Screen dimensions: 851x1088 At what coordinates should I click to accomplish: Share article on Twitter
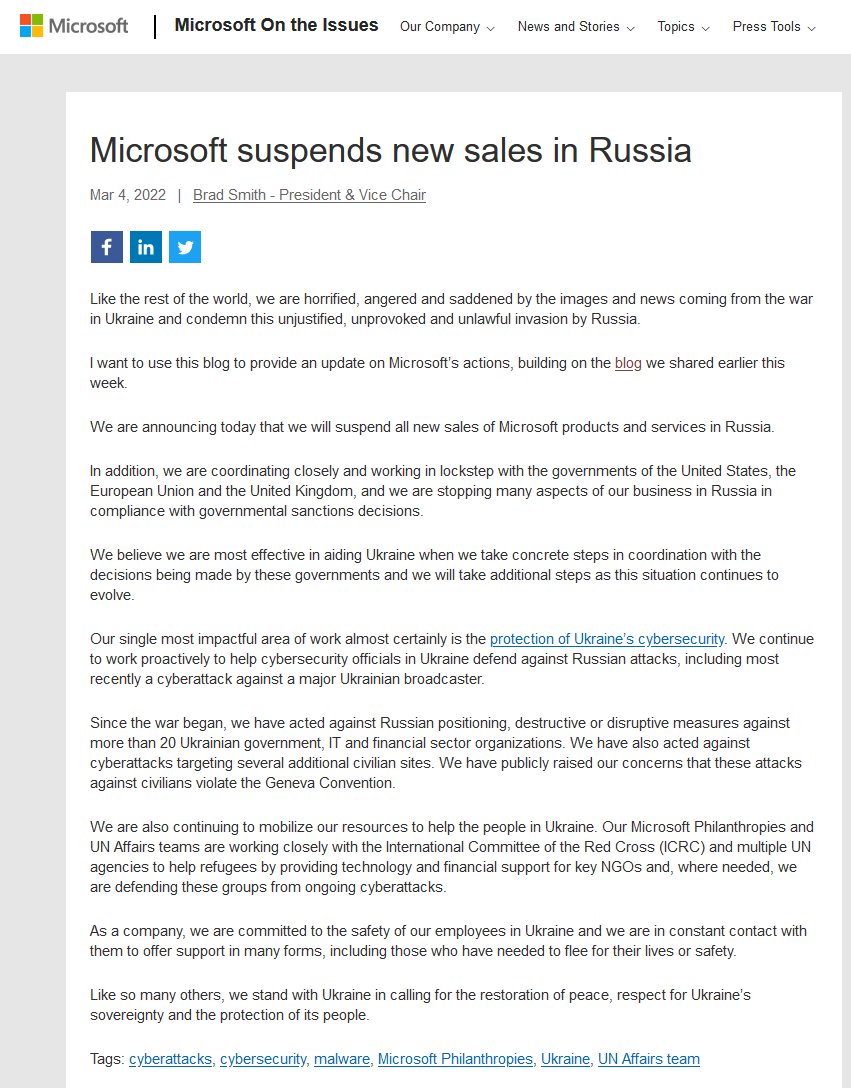point(185,247)
